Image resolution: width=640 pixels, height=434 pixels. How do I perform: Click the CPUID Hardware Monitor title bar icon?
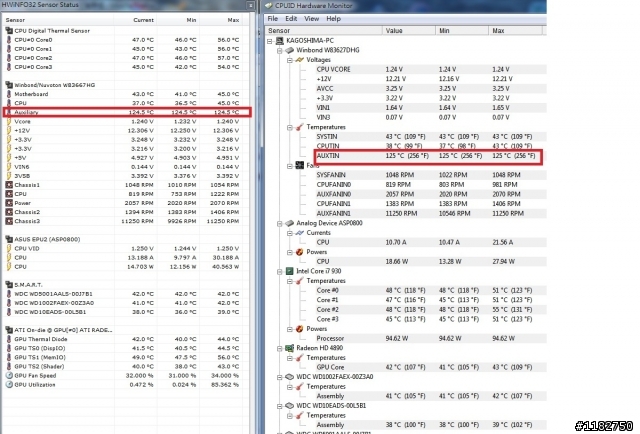269,6
